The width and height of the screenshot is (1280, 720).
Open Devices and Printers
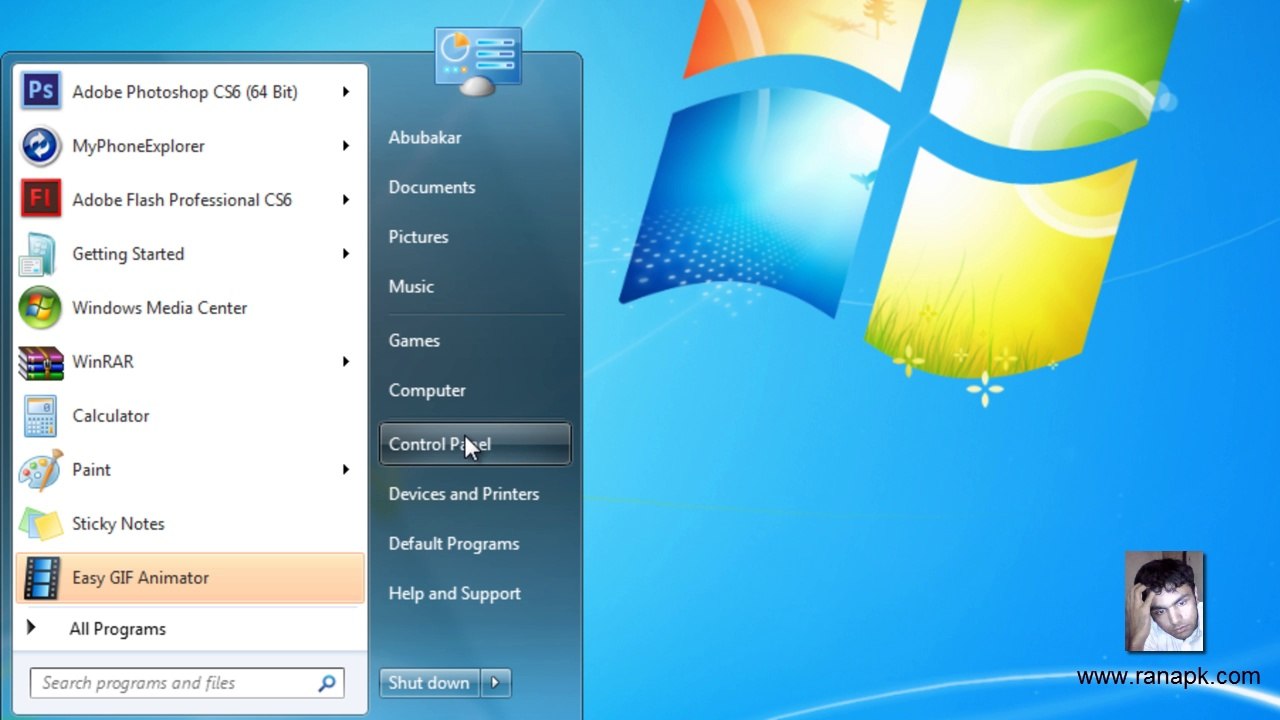[x=464, y=494]
